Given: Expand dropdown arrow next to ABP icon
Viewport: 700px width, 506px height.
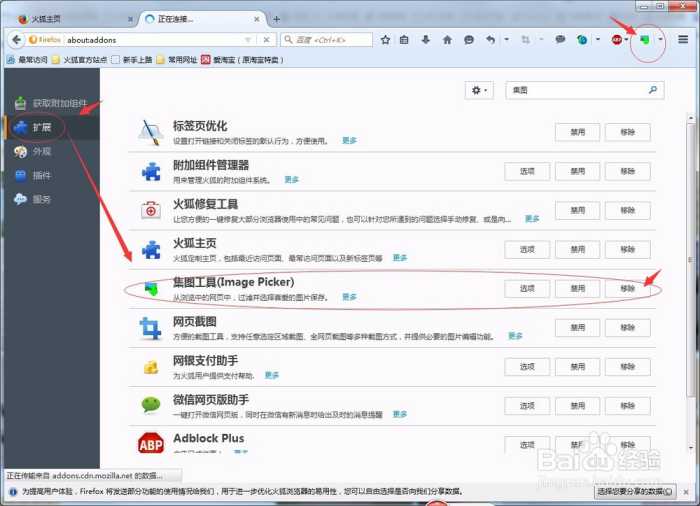Looking at the screenshot, I should (x=626, y=40).
